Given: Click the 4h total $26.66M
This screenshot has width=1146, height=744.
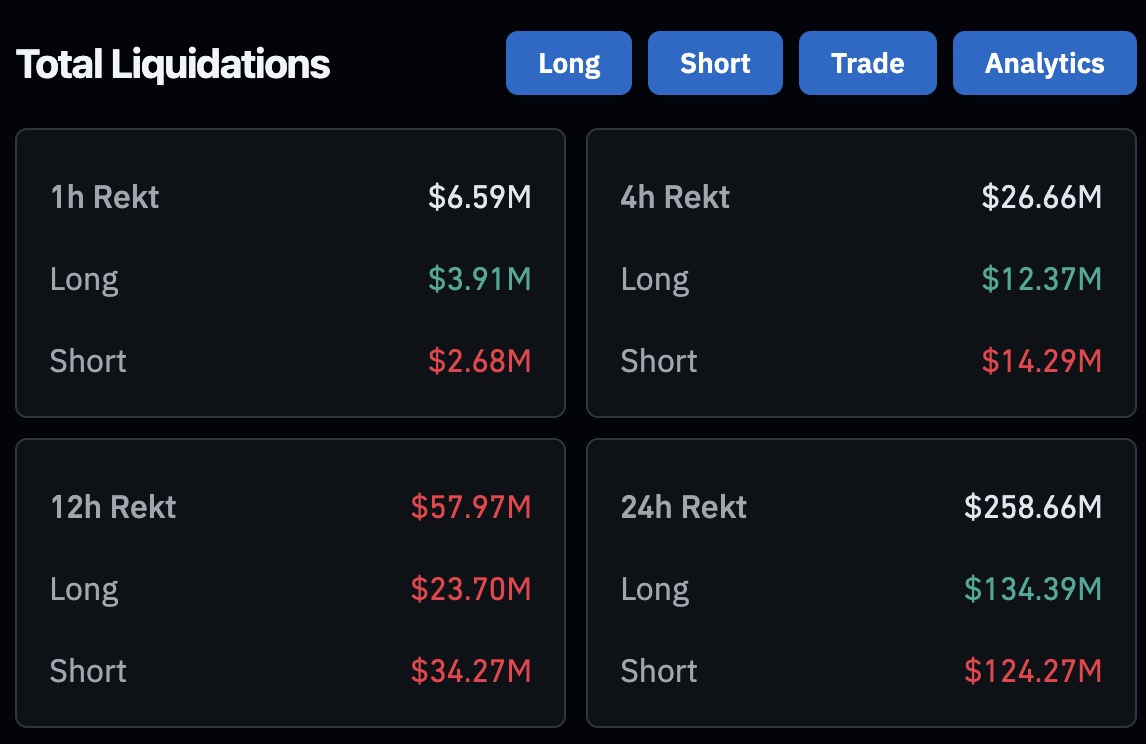Looking at the screenshot, I should click(x=1041, y=197).
